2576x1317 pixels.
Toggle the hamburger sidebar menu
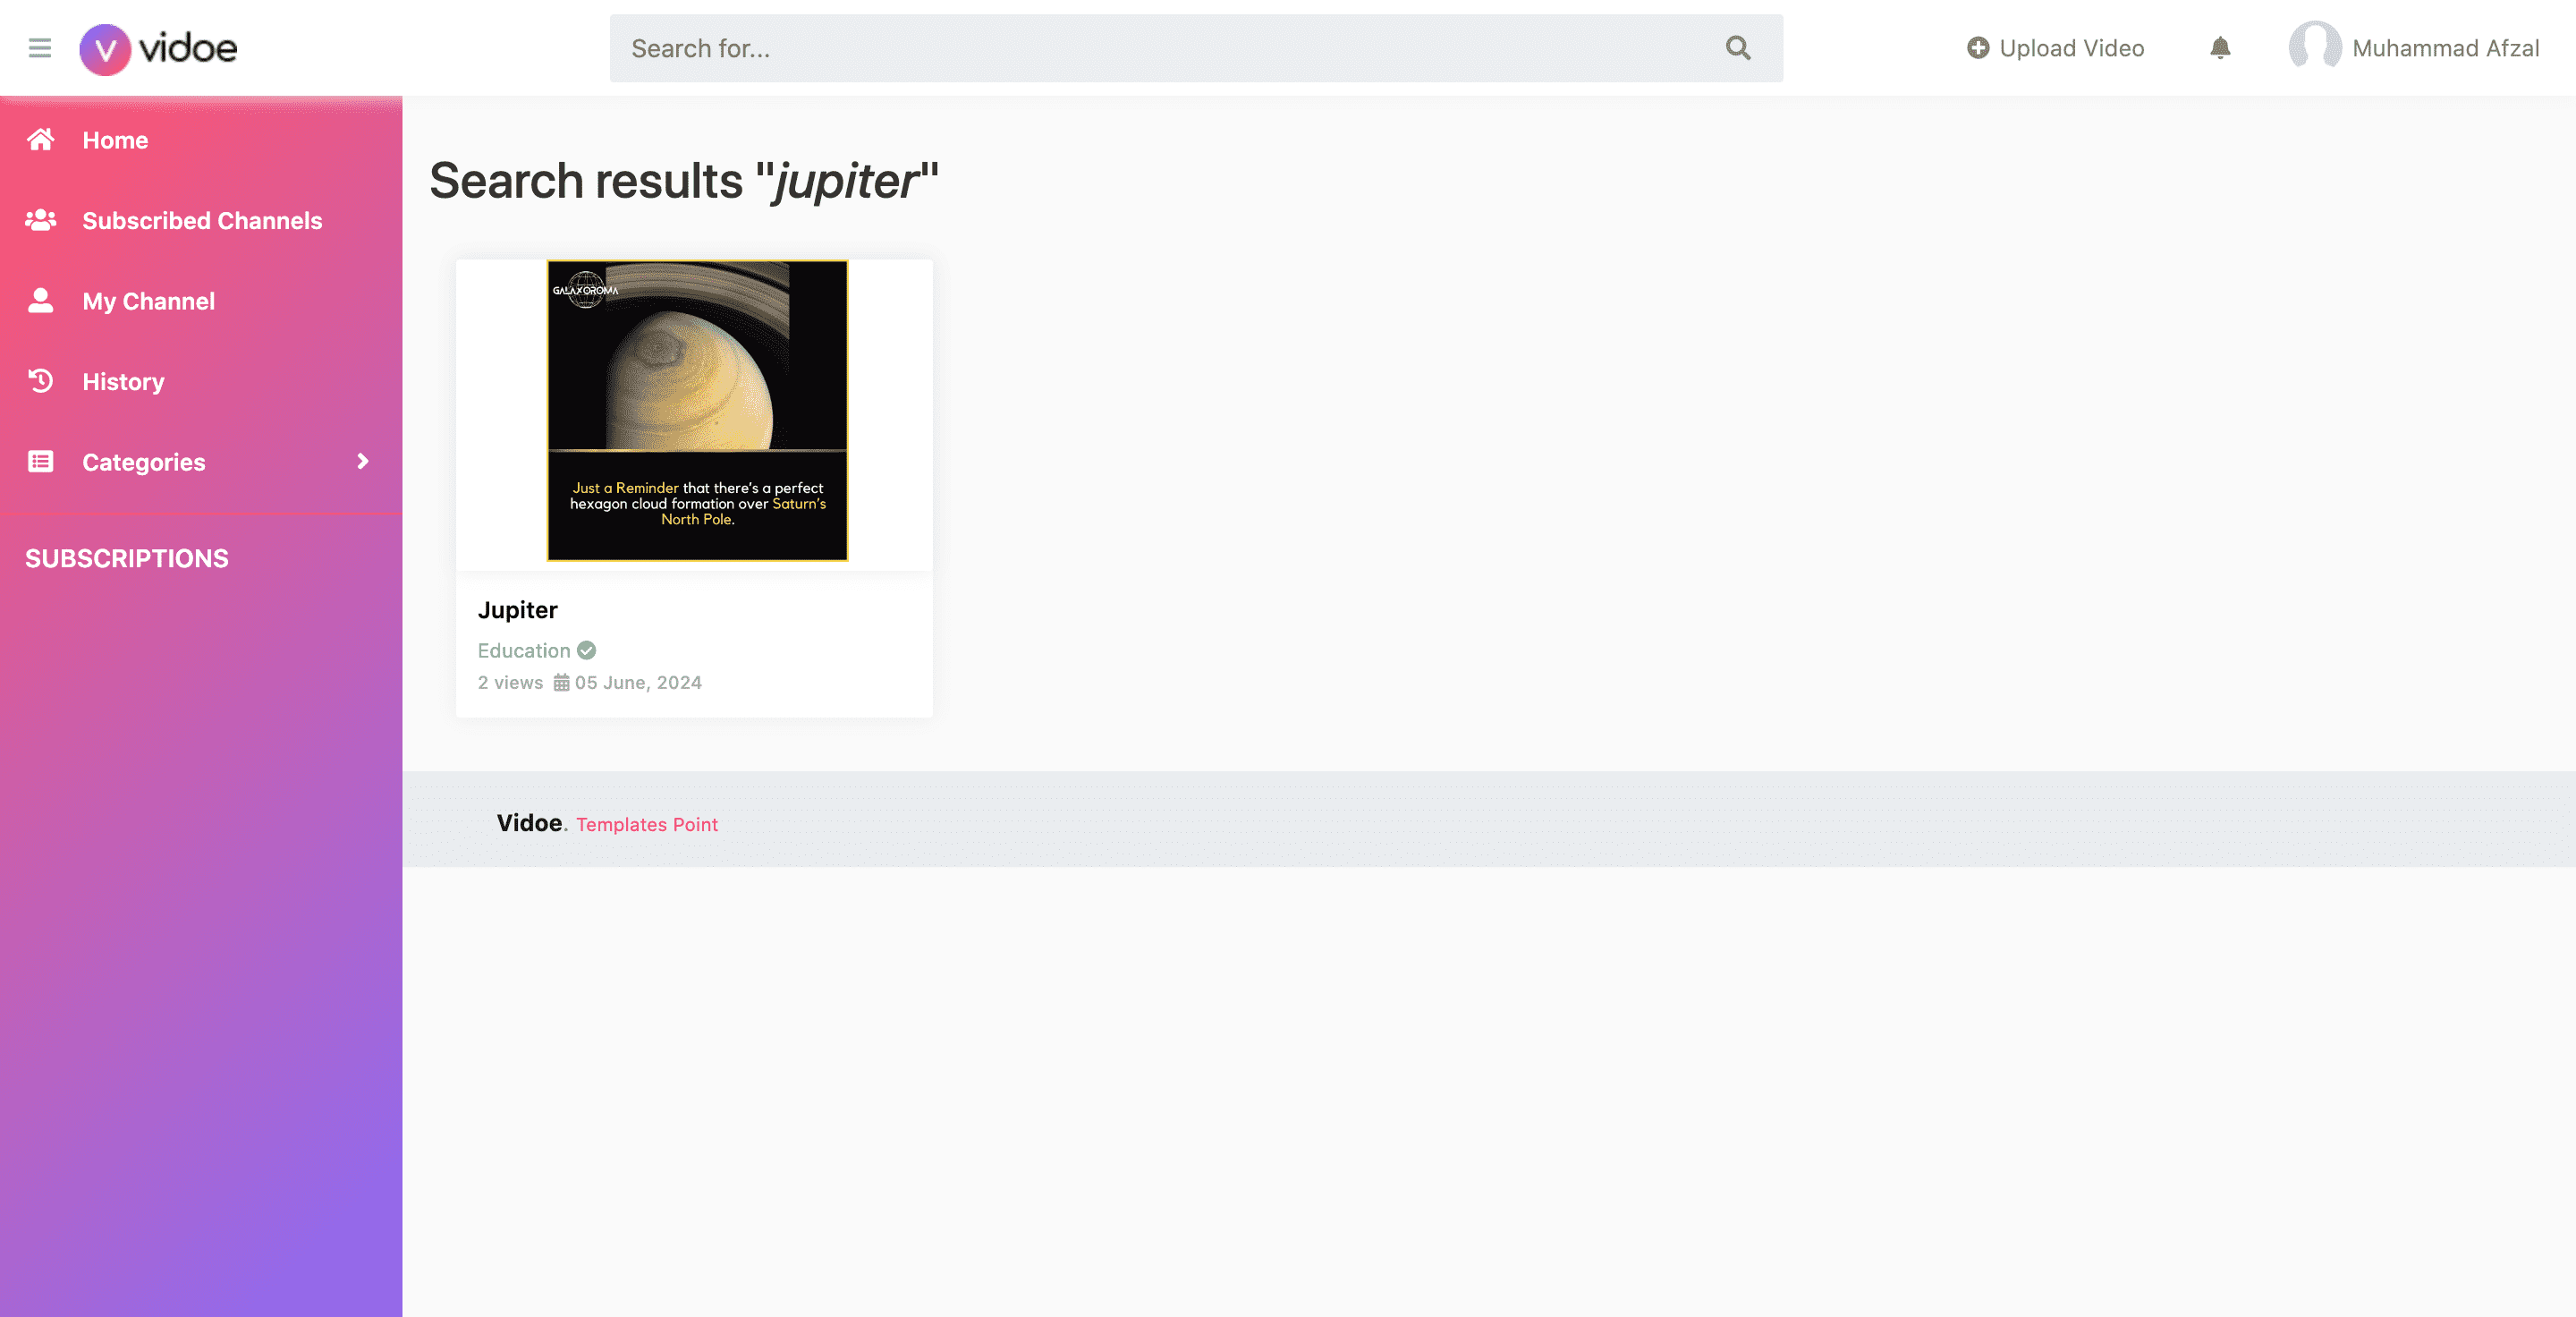pos(40,48)
